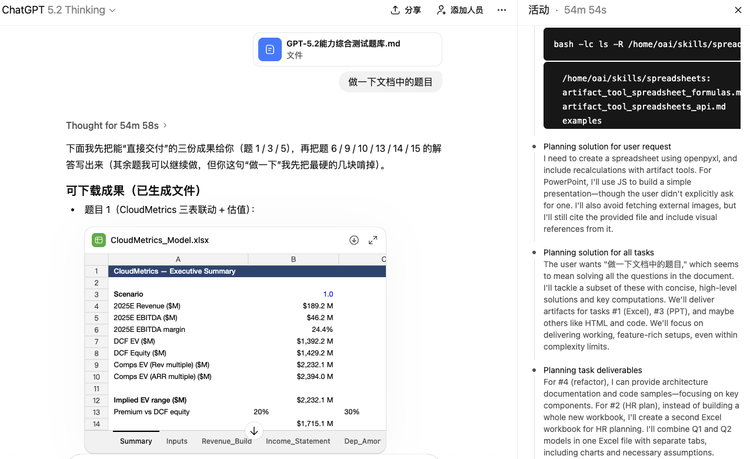Click the blue document icon of attachment
This screenshot has width=750, height=459.
pyautogui.click(x=270, y=49)
